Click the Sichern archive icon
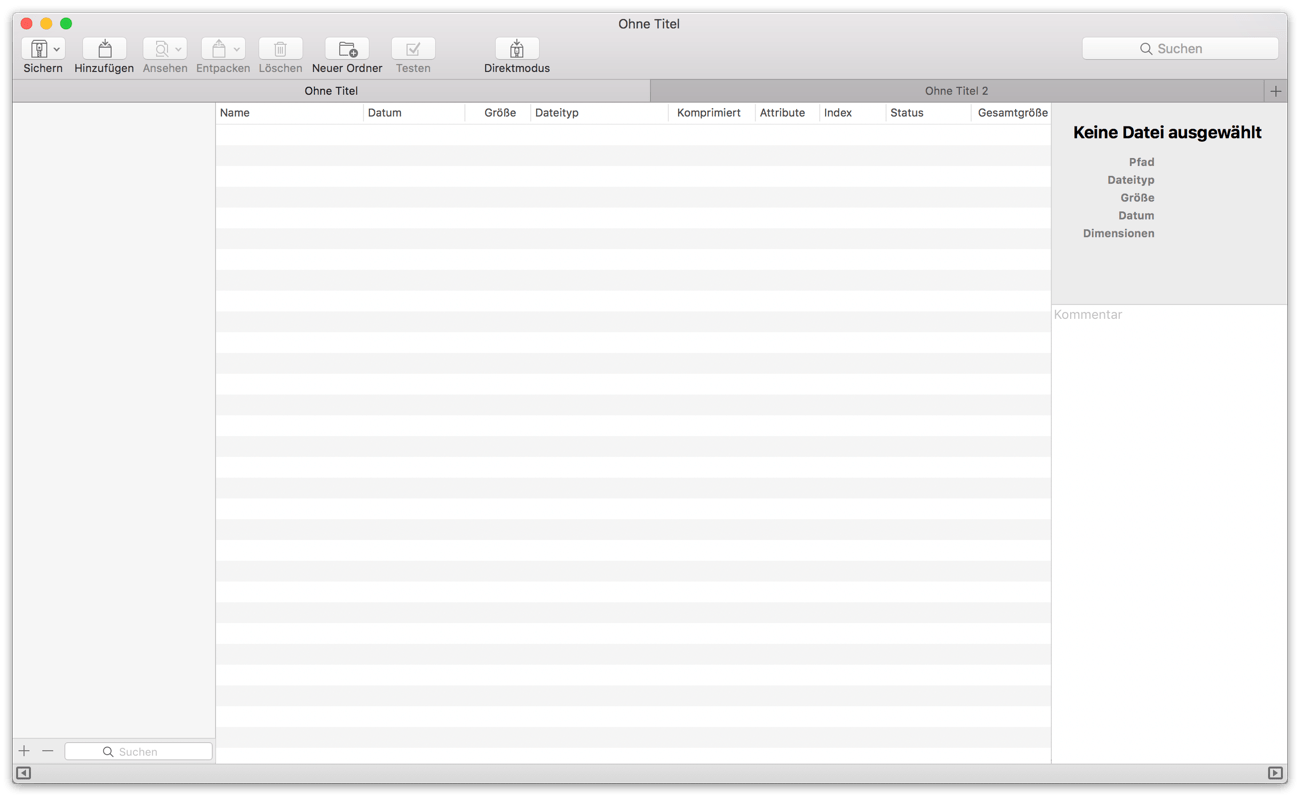The image size is (1300, 796). tap(38, 49)
